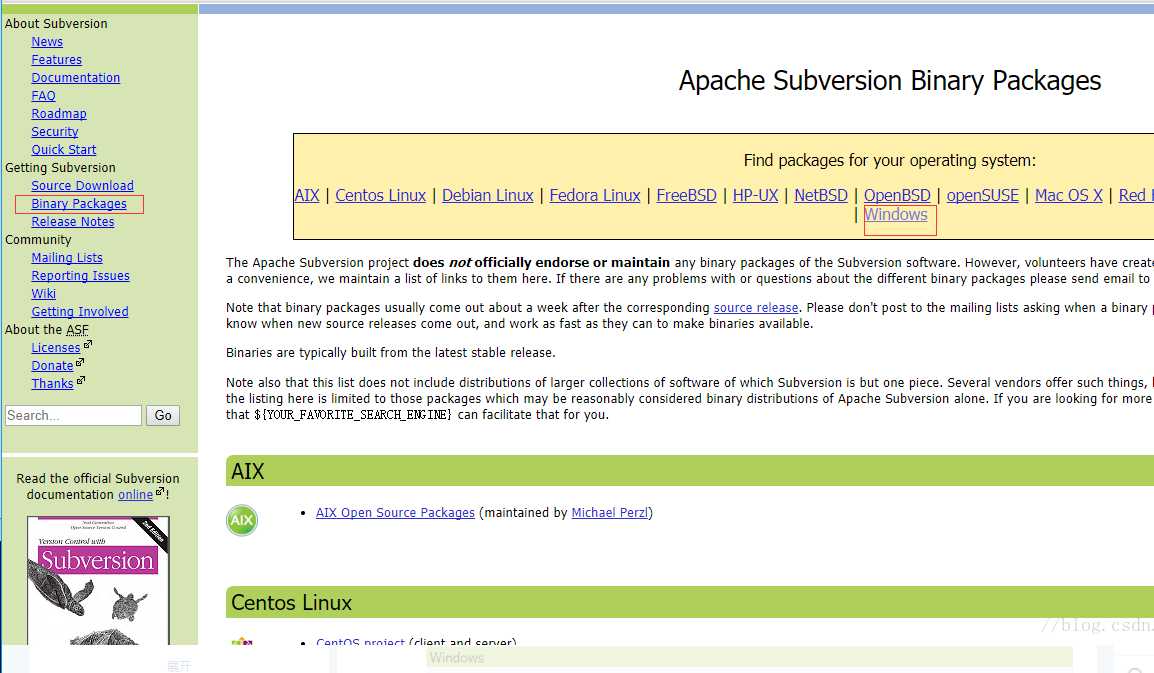Open the Security page link
Viewport: 1154px width, 673px height.
pyautogui.click(x=55, y=132)
